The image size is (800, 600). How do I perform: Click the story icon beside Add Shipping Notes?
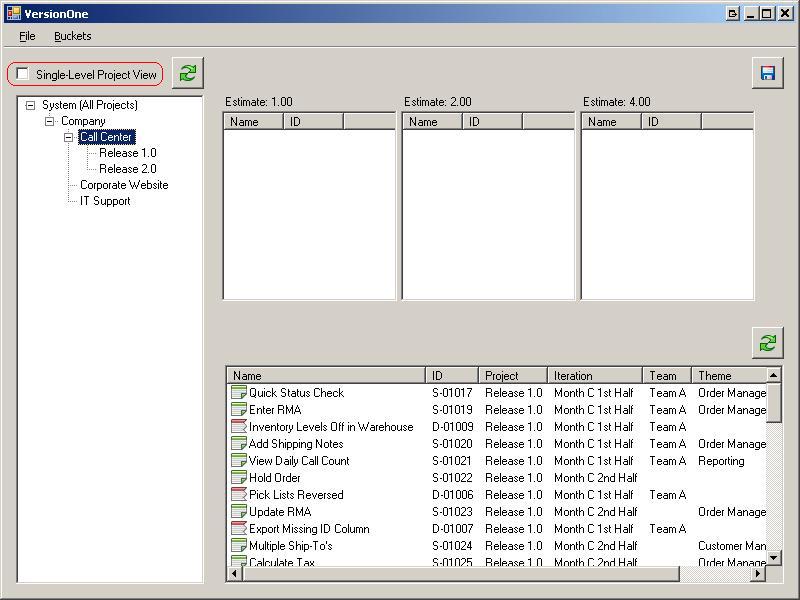[239, 443]
